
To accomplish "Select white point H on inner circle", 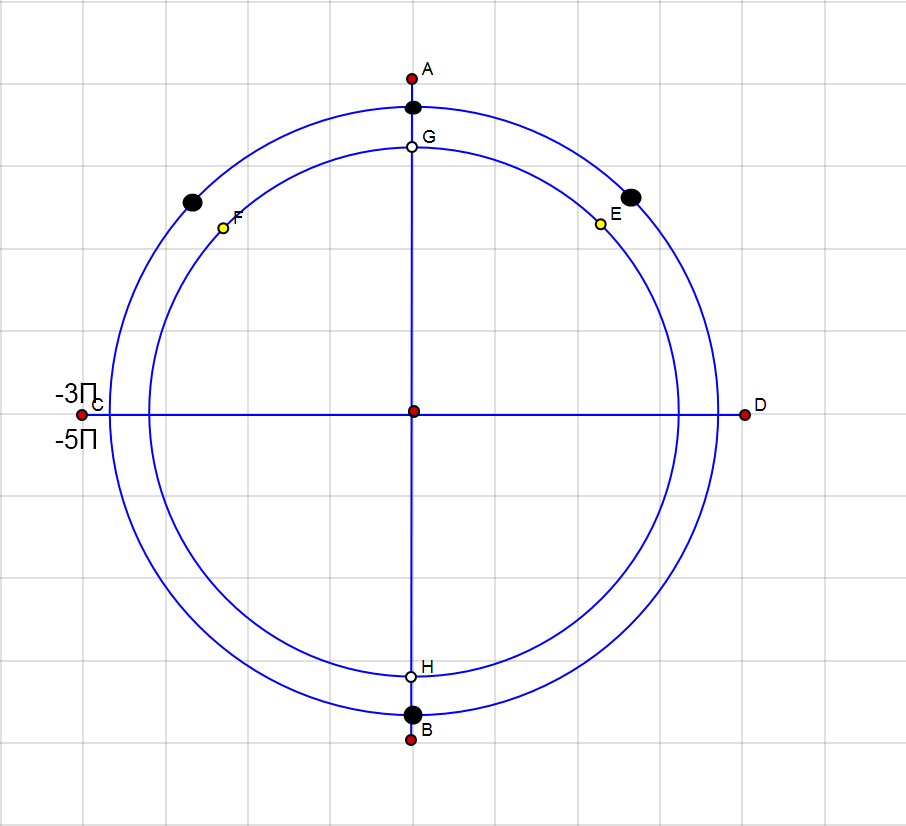I will coord(411,676).
